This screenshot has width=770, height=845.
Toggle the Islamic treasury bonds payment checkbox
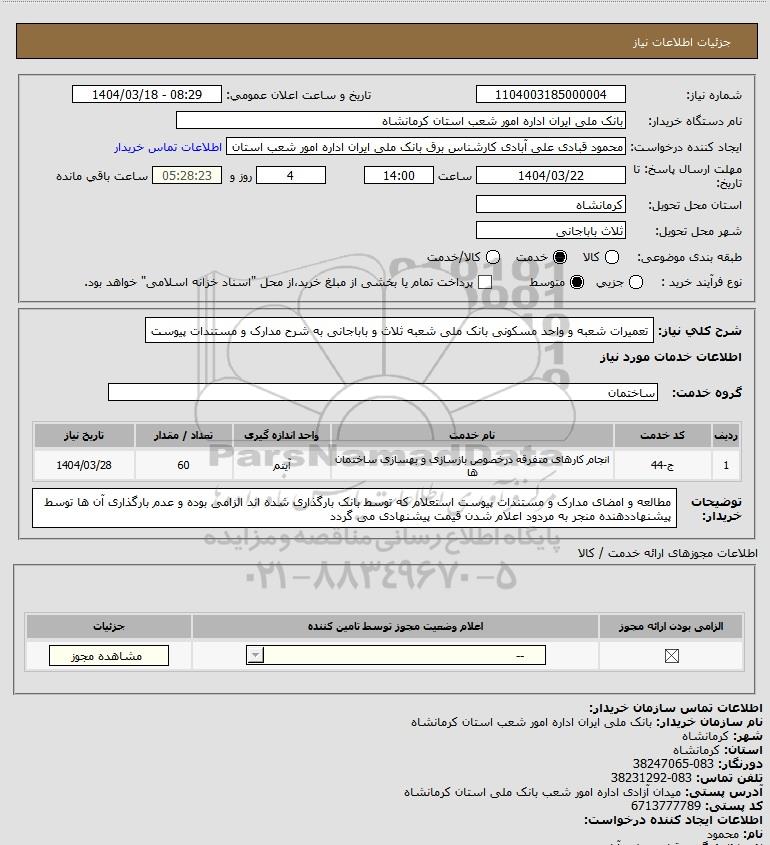(x=485, y=282)
